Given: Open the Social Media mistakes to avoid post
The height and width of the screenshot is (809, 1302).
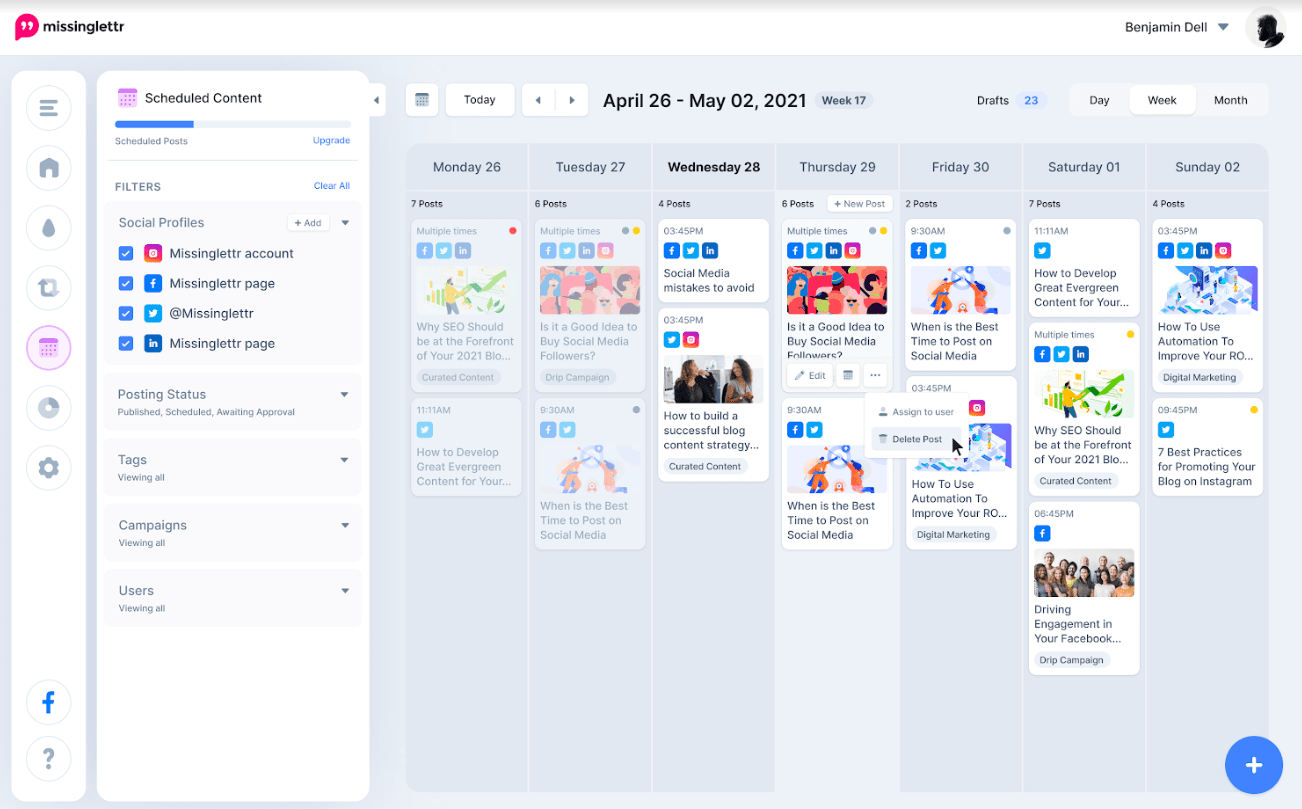Looking at the screenshot, I should coord(713,260).
